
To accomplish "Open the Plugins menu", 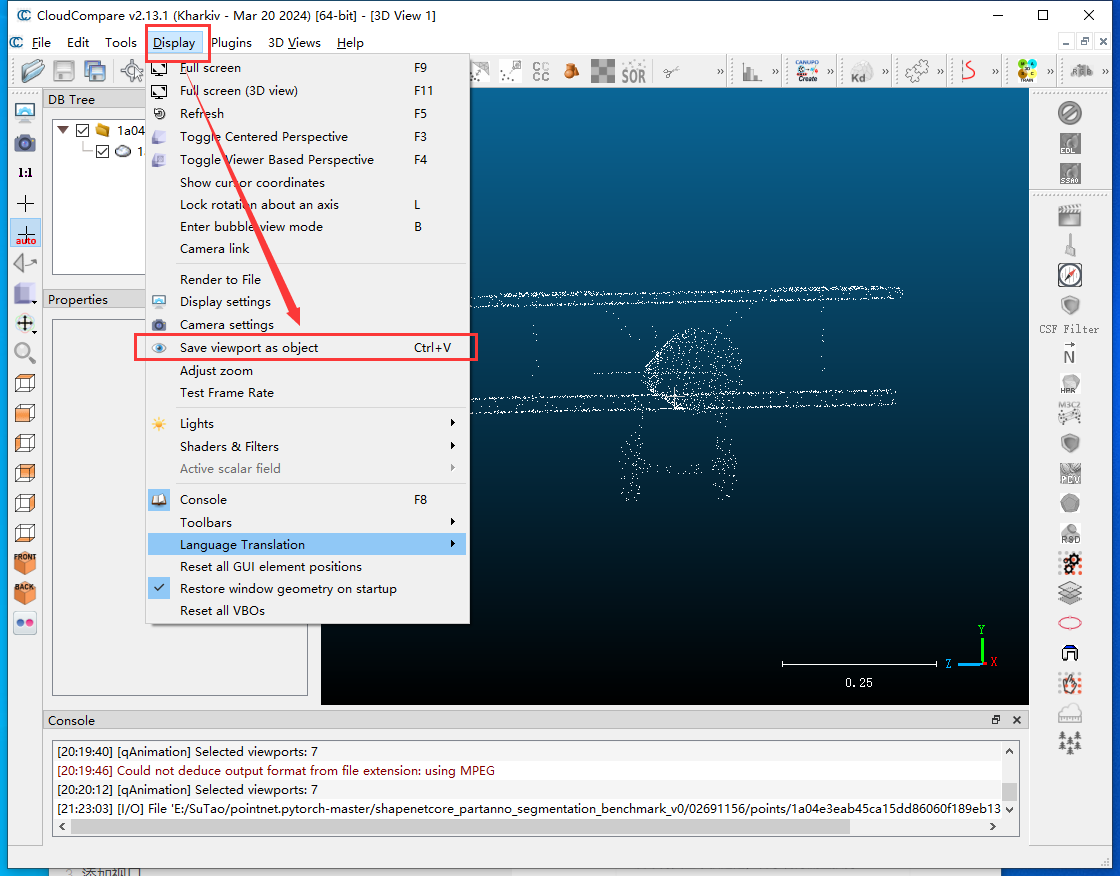I will tap(231, 43).
